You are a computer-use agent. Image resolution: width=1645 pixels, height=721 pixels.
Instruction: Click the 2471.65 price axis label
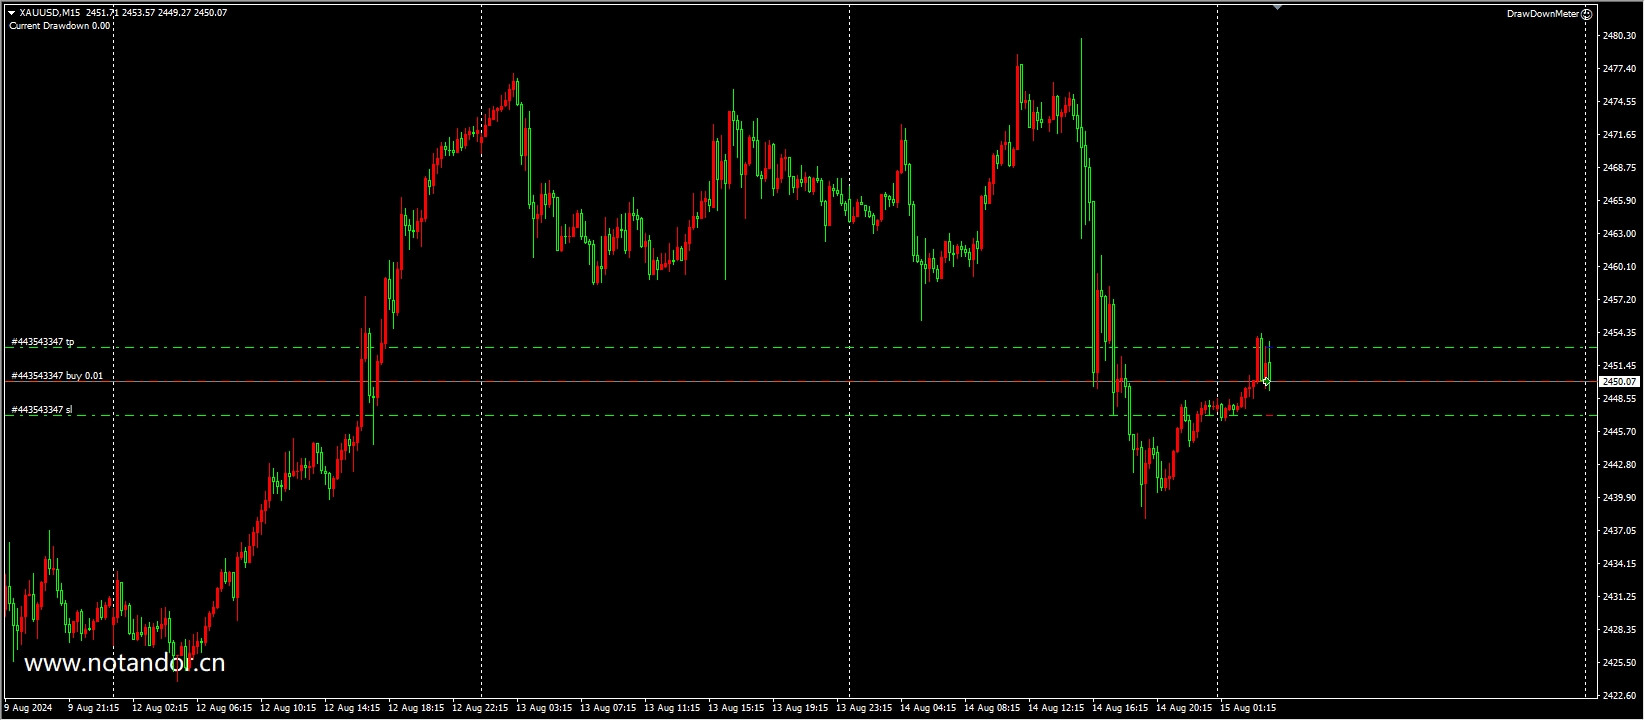[1619, 135]
